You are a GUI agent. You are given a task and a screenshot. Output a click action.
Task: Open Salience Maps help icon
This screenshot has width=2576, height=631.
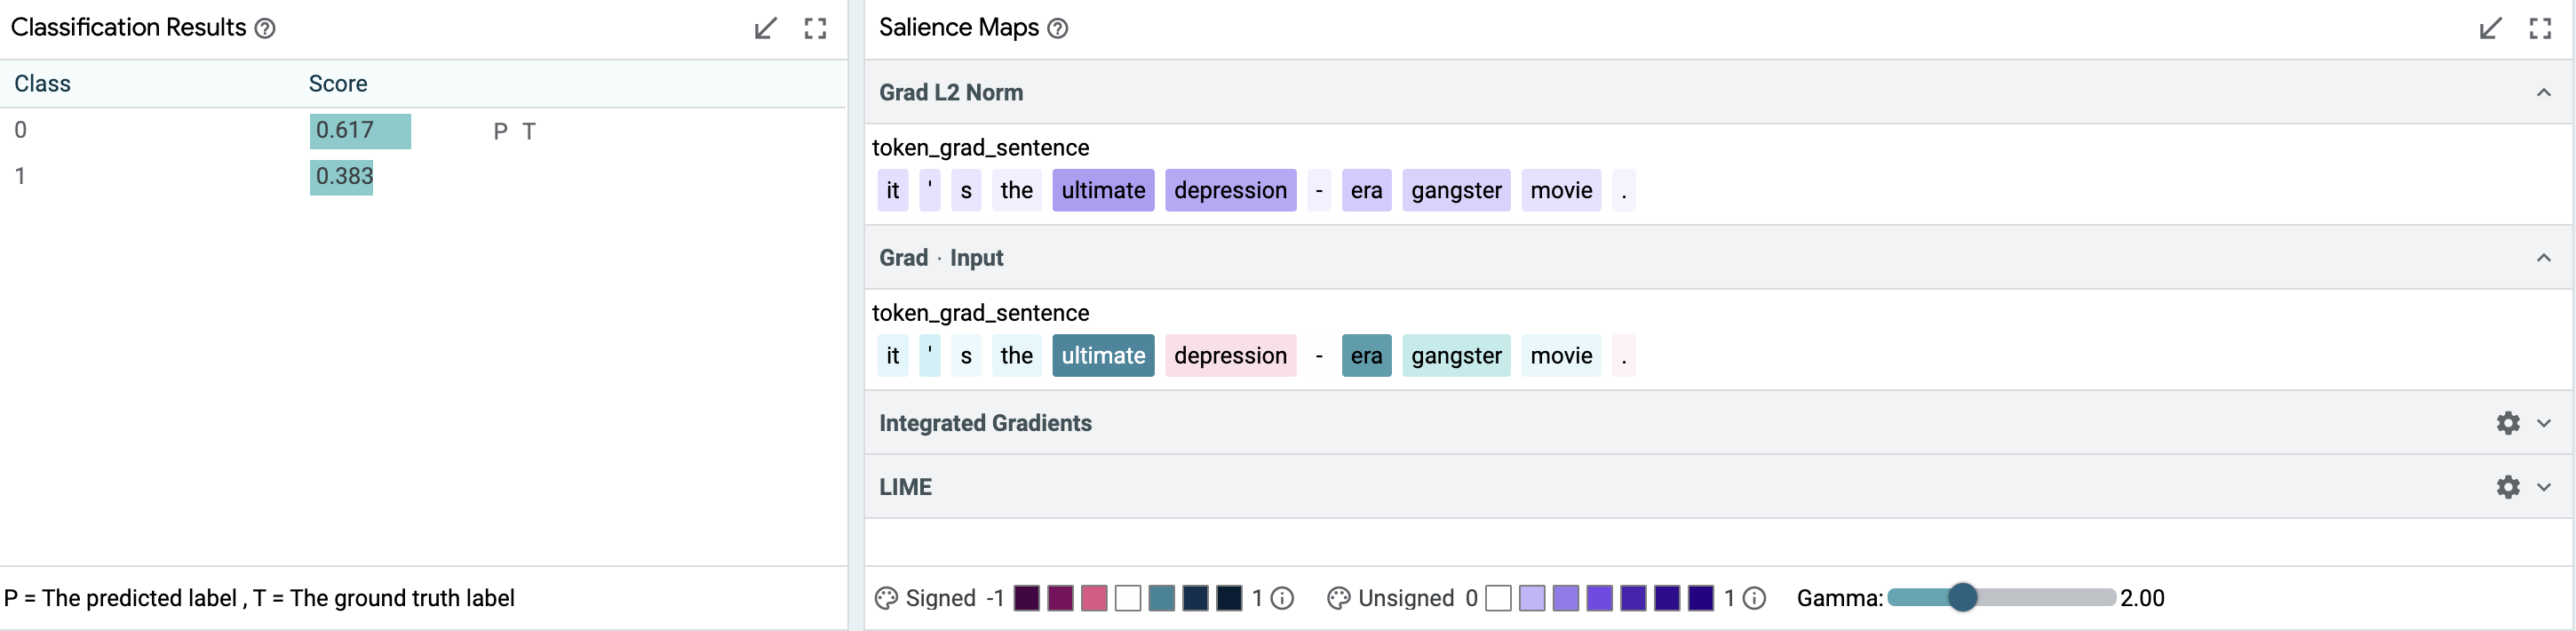1058,29
